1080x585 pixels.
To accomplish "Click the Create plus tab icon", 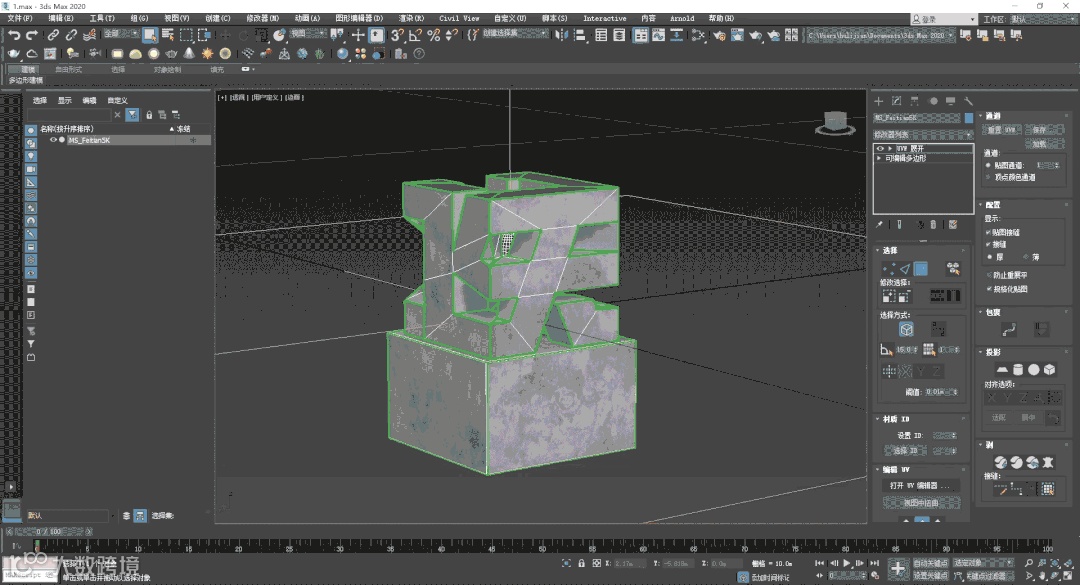I will [x=879, y=101].
